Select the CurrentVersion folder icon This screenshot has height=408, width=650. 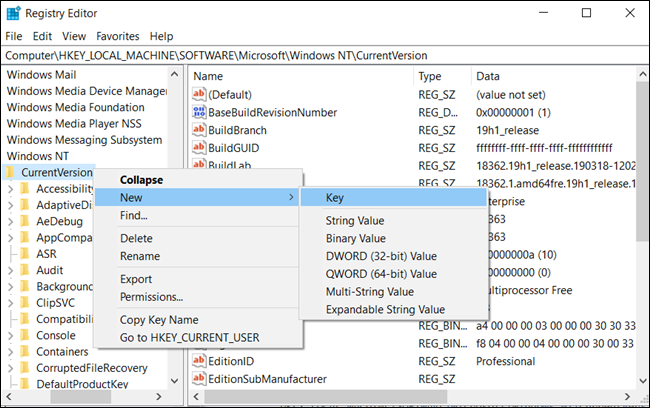[x=10, y=172]
